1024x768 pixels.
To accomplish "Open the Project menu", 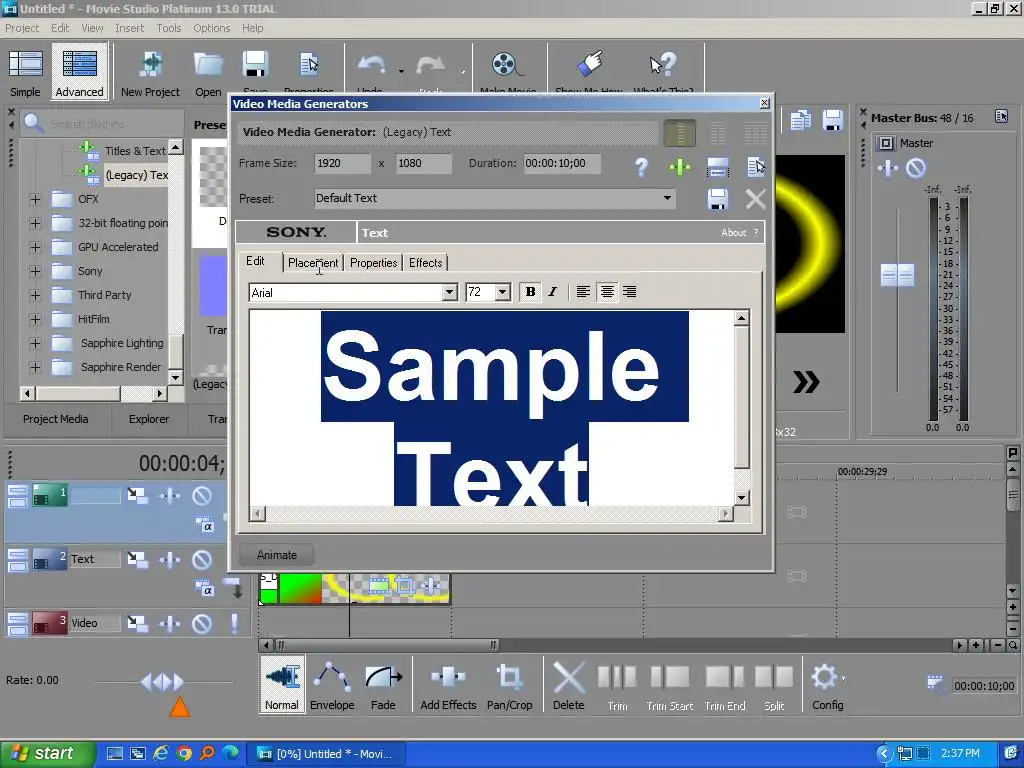I will point(22,28).
